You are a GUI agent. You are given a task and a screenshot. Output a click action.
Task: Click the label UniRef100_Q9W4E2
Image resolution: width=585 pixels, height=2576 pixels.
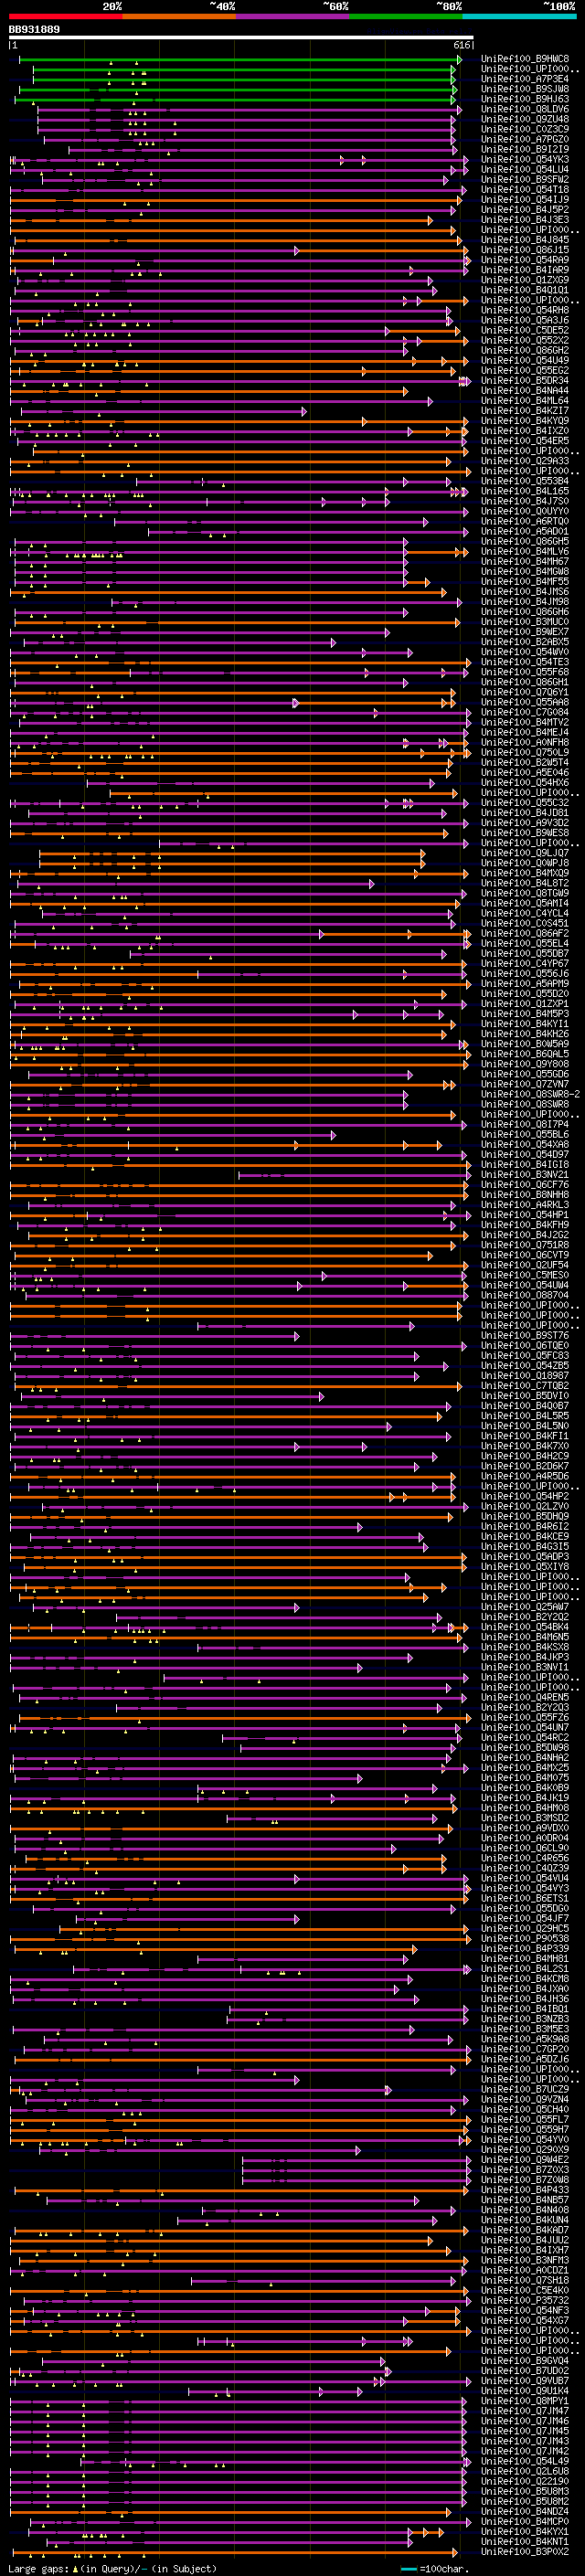pos(525,2160)
